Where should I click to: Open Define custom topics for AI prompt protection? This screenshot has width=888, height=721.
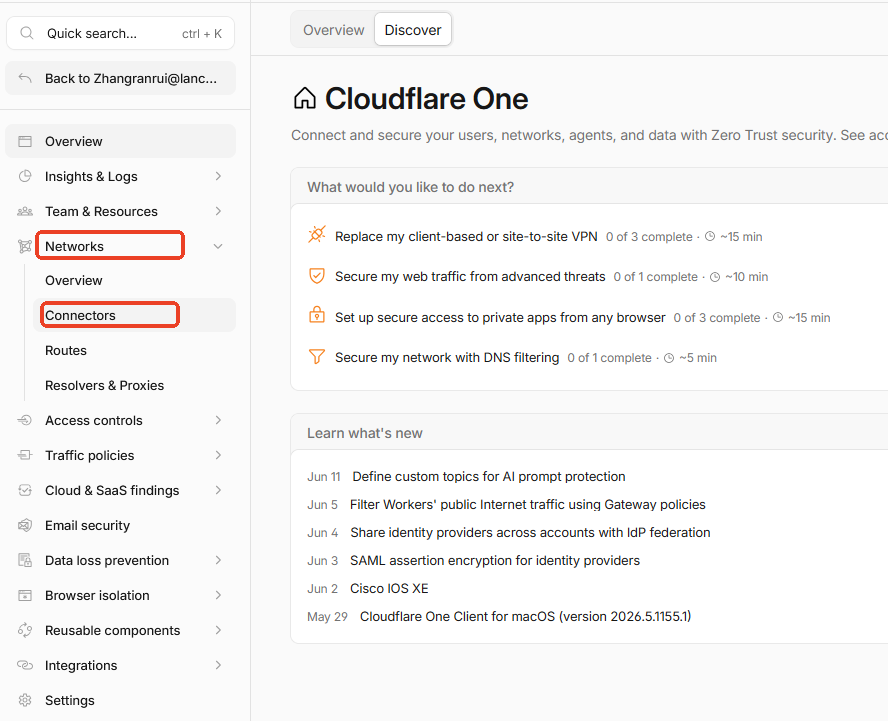click(489, 476)
